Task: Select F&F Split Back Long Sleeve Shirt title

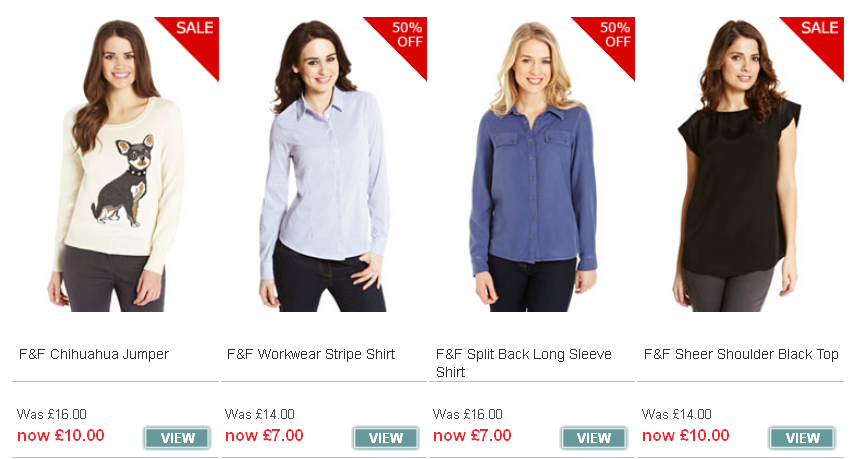Action: click(x=524, y=363)
